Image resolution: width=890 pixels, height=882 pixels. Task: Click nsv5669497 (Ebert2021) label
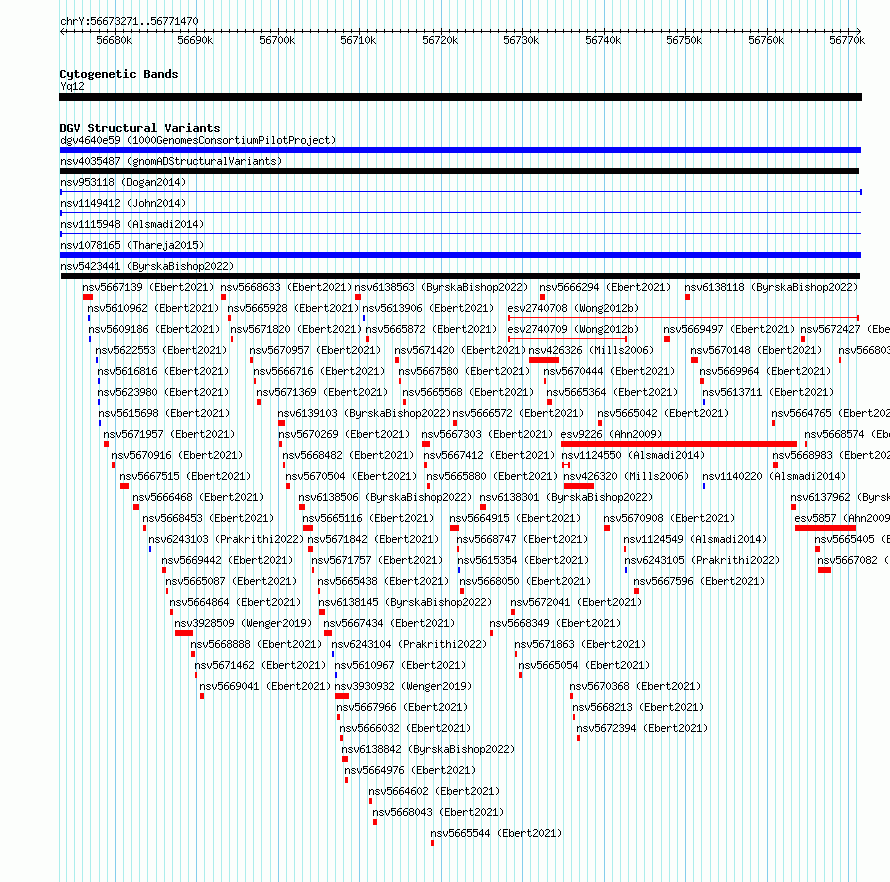click(729, 329)
